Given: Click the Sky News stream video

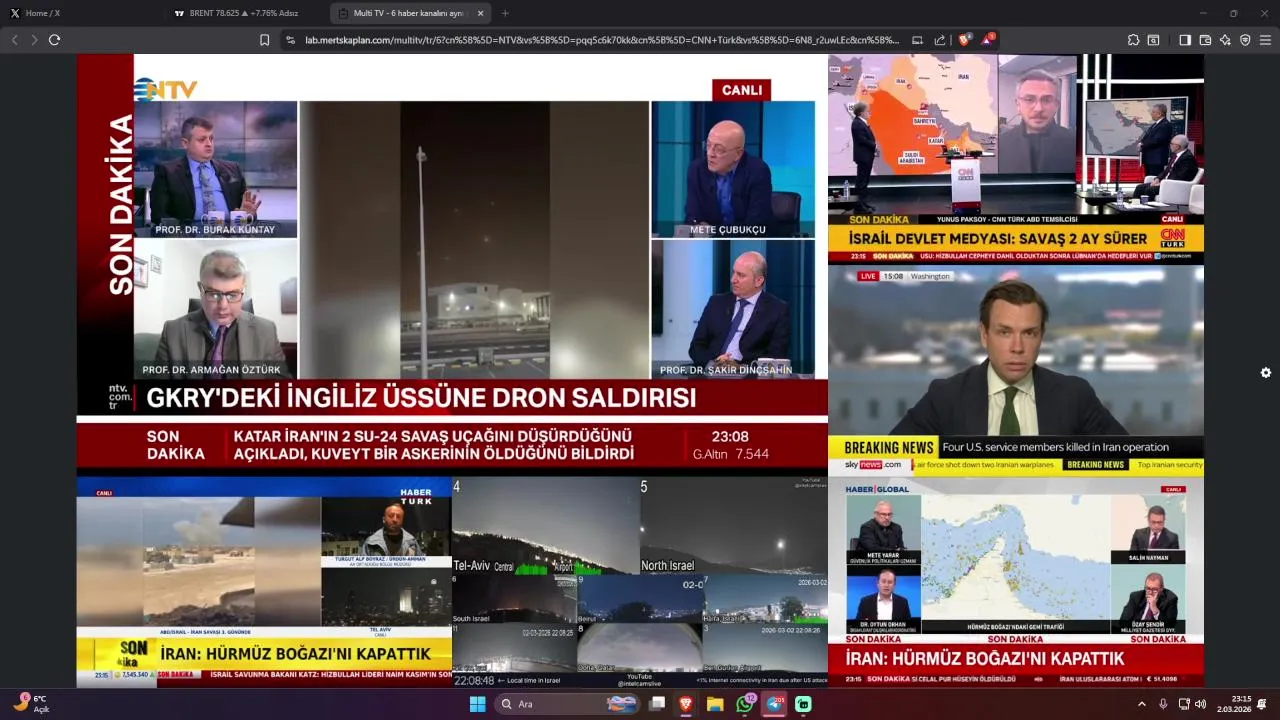Looking at the screenshot, I should (x=1016, y=370).
